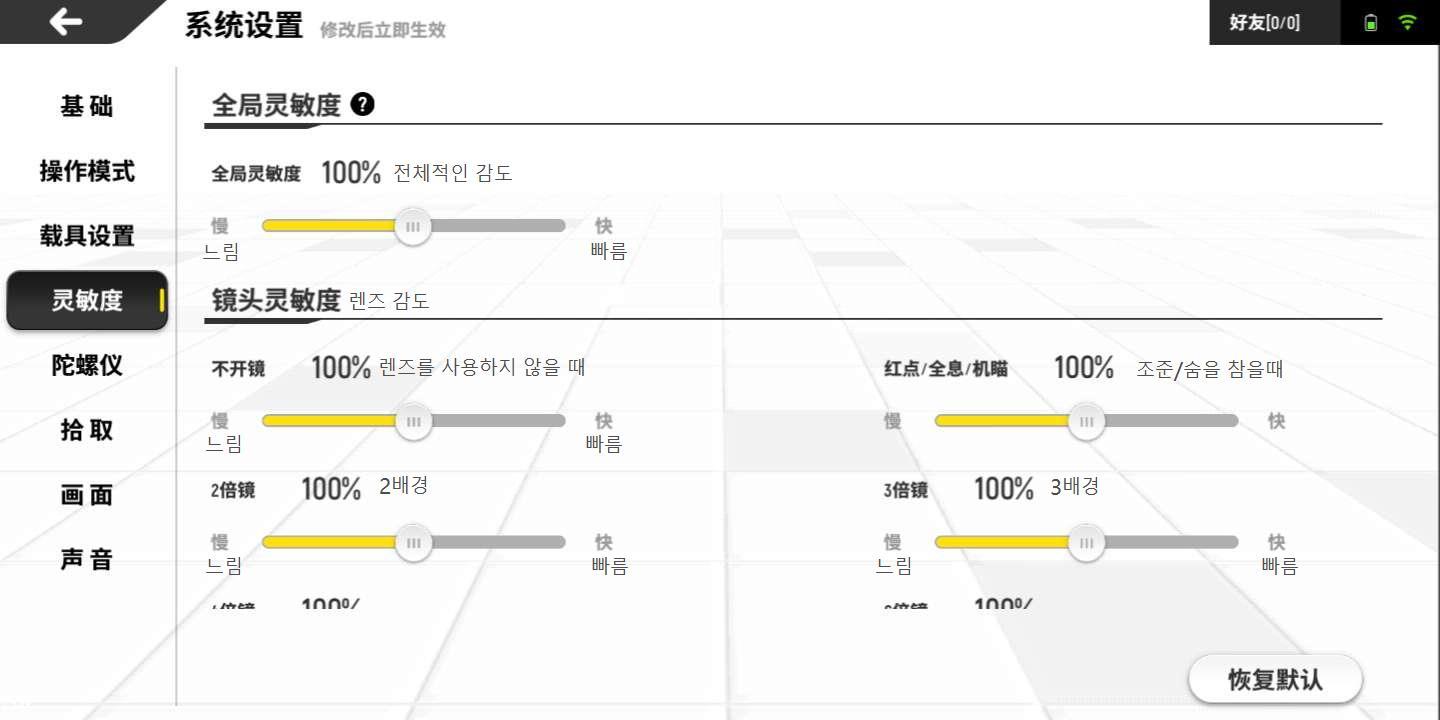Select the 基础 settings tab
This screenshot has height=720, width=1440.
click(x=87, y=106)
